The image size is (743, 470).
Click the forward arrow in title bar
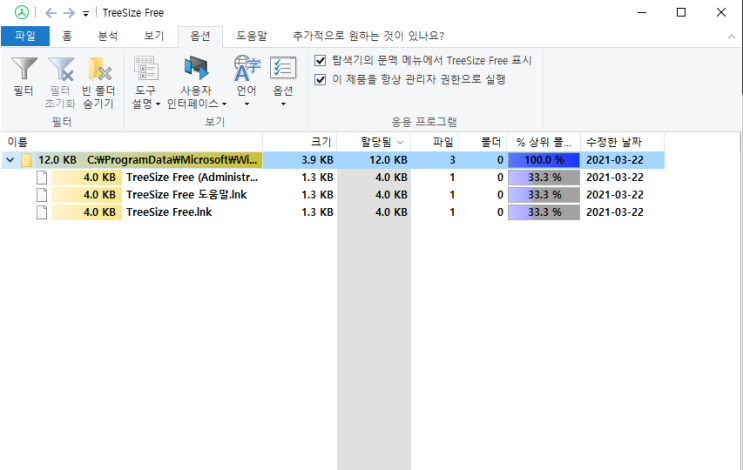(69, 13)
